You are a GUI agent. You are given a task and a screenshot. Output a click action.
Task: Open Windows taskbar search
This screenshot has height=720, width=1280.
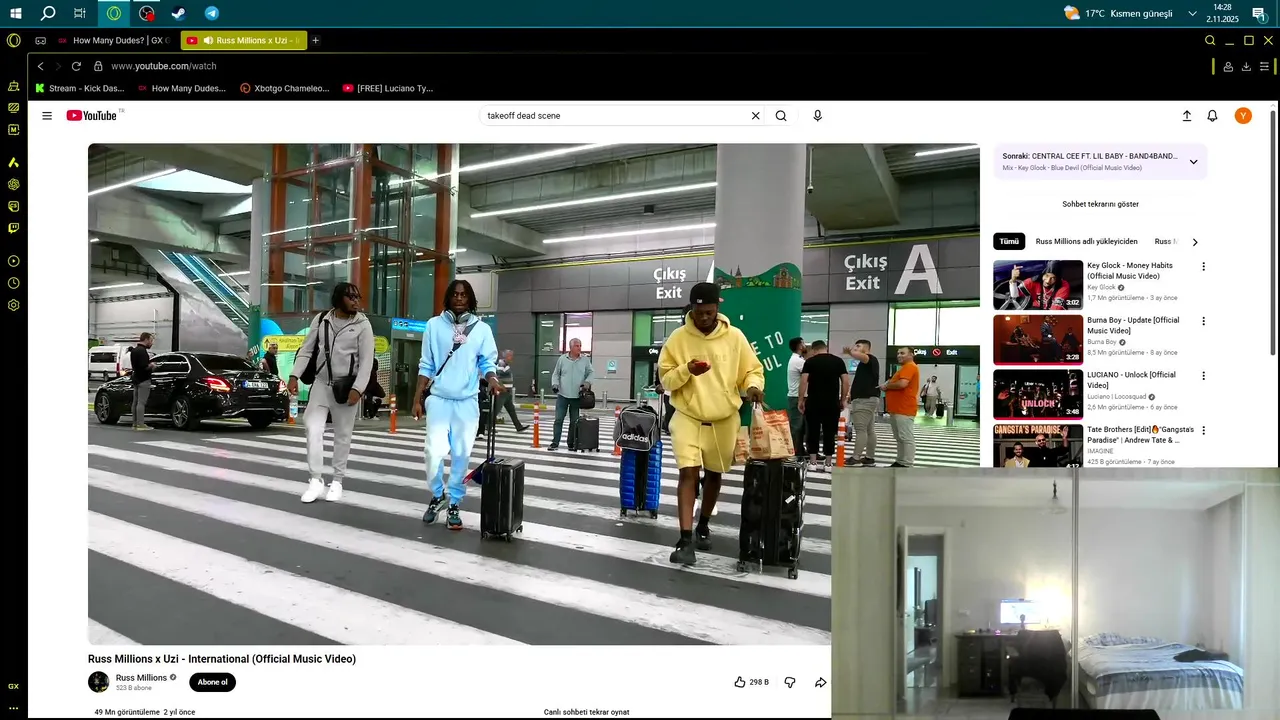(47, 13)
